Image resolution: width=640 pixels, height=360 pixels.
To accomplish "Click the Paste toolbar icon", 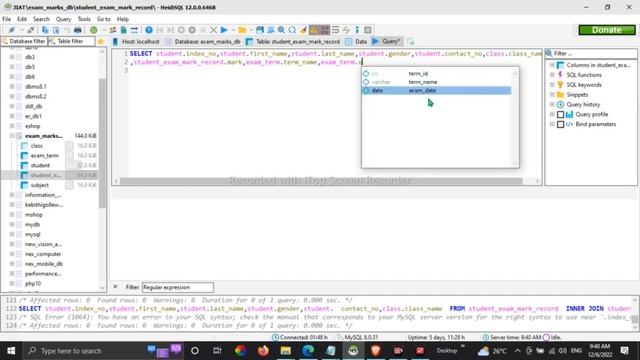I will coord(56,30).
